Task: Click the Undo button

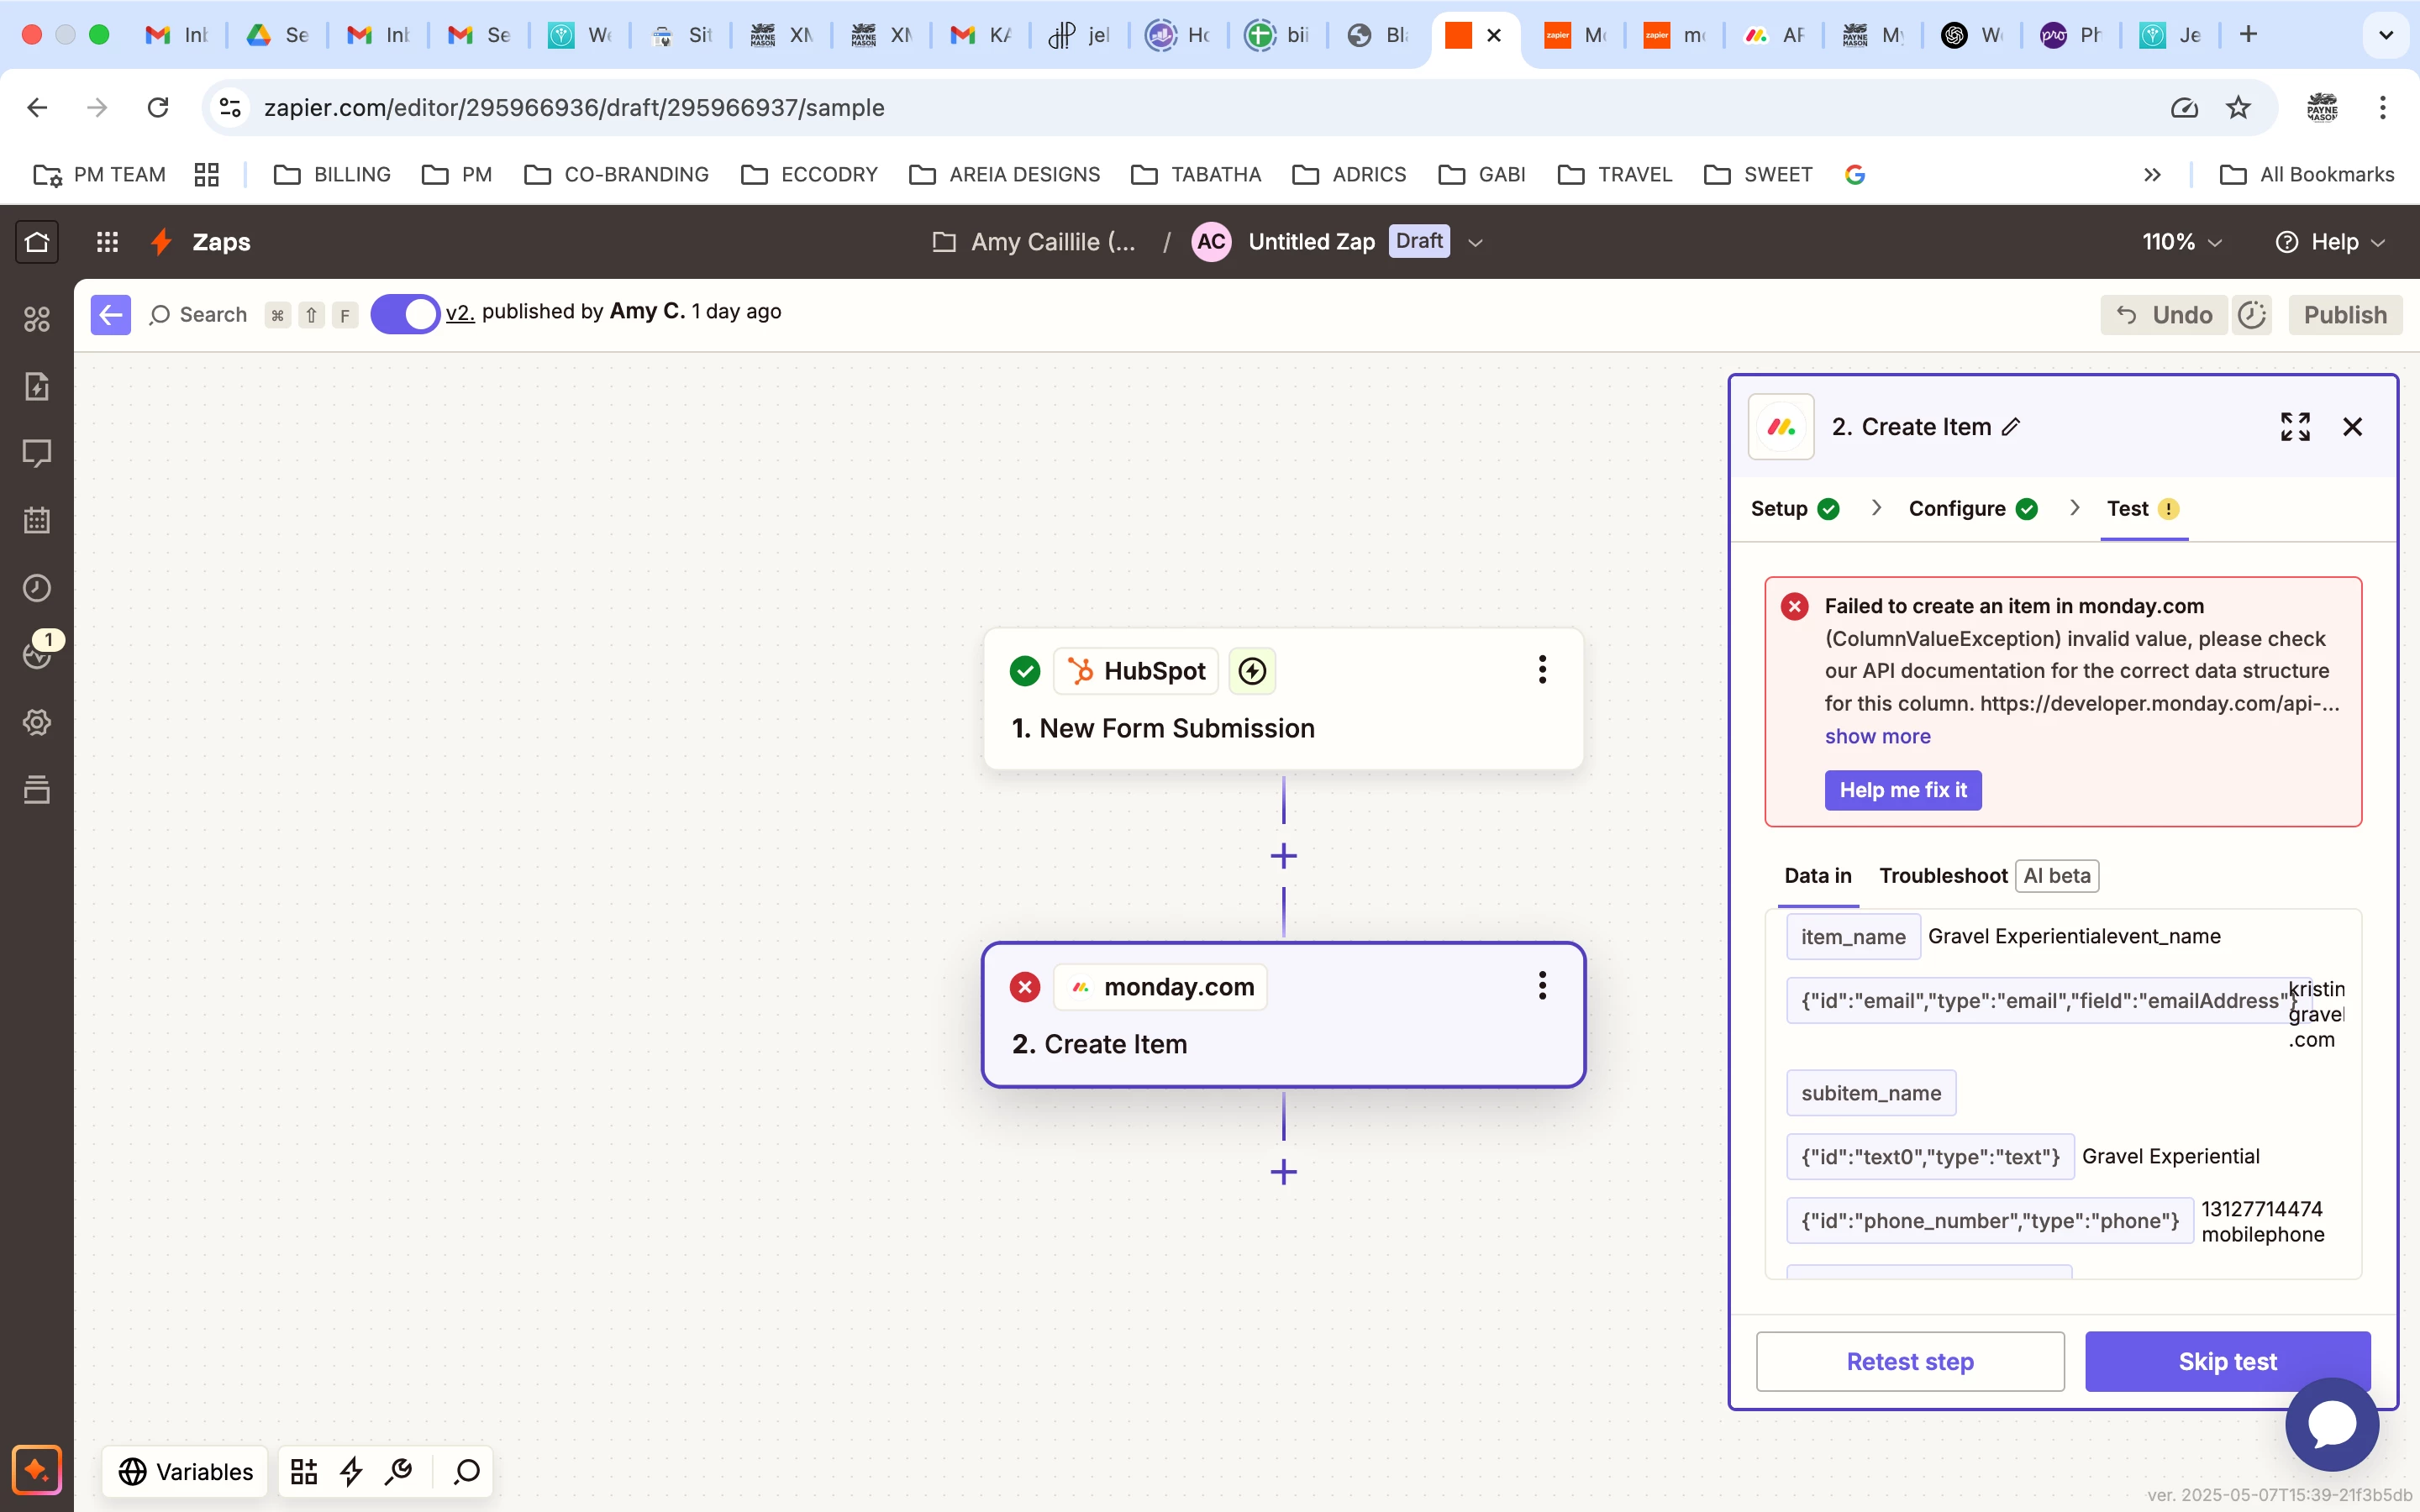Action: [x=2163, y=315]
